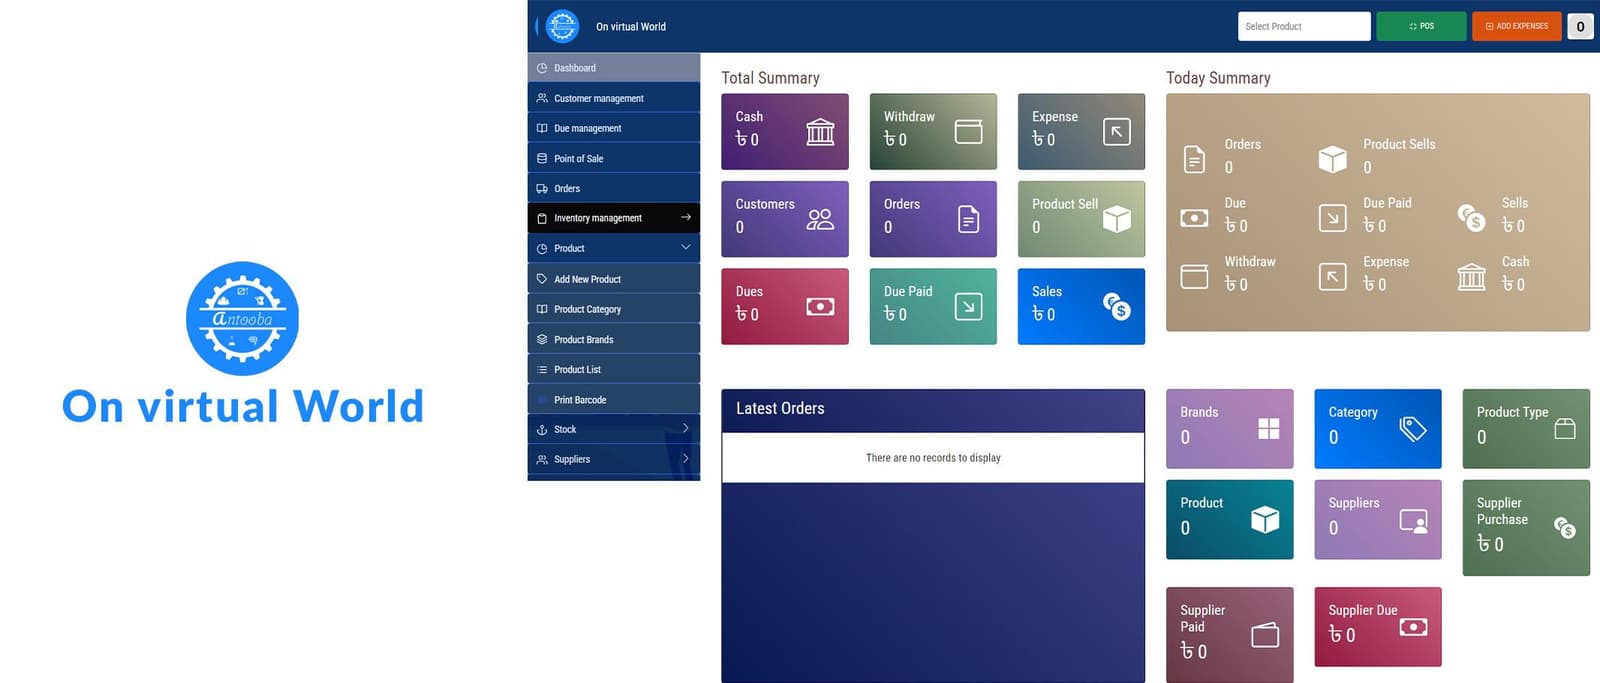Screen dimensions: 1600x683
Task: Expand the Stock submenu arrow
Action: tap(686, 428)
